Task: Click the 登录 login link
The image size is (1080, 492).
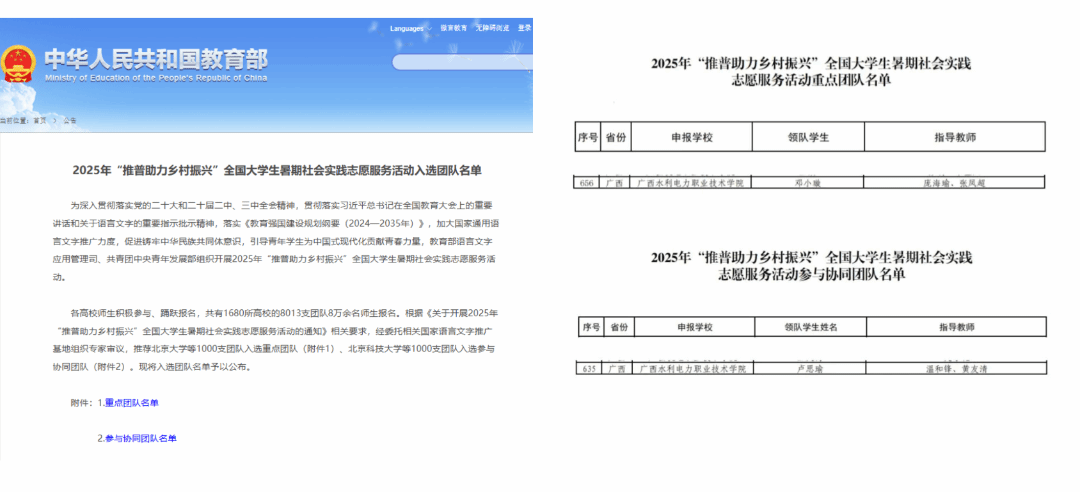Action: tap(525, 28)
